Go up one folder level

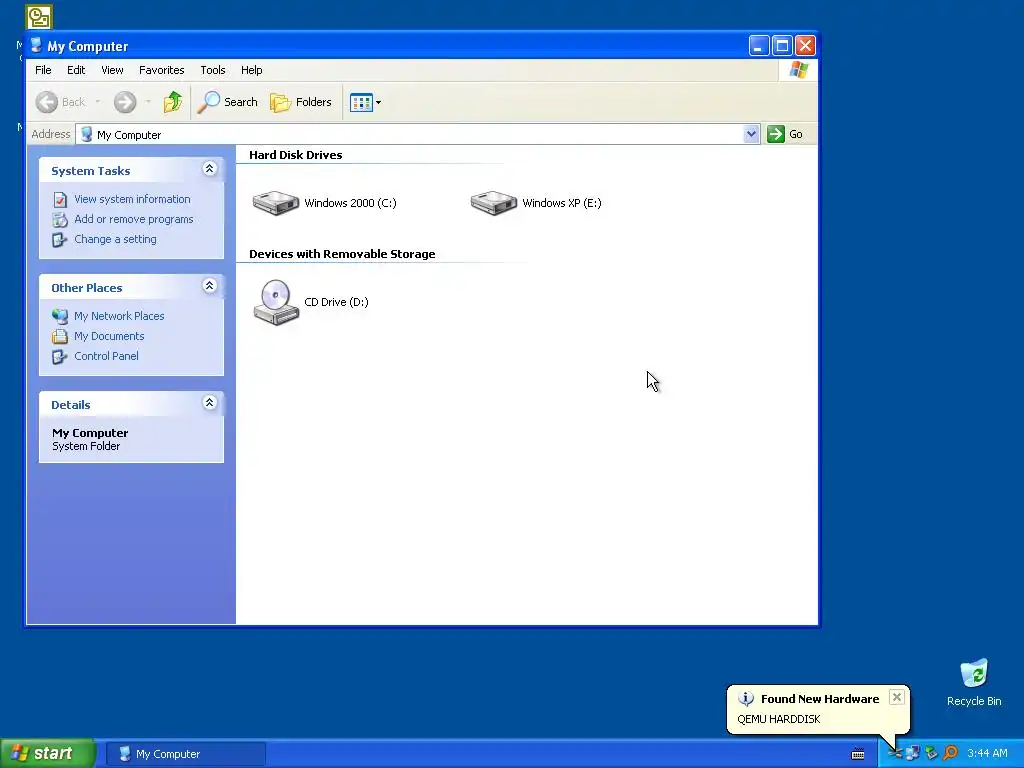click(x=173, y=102)
